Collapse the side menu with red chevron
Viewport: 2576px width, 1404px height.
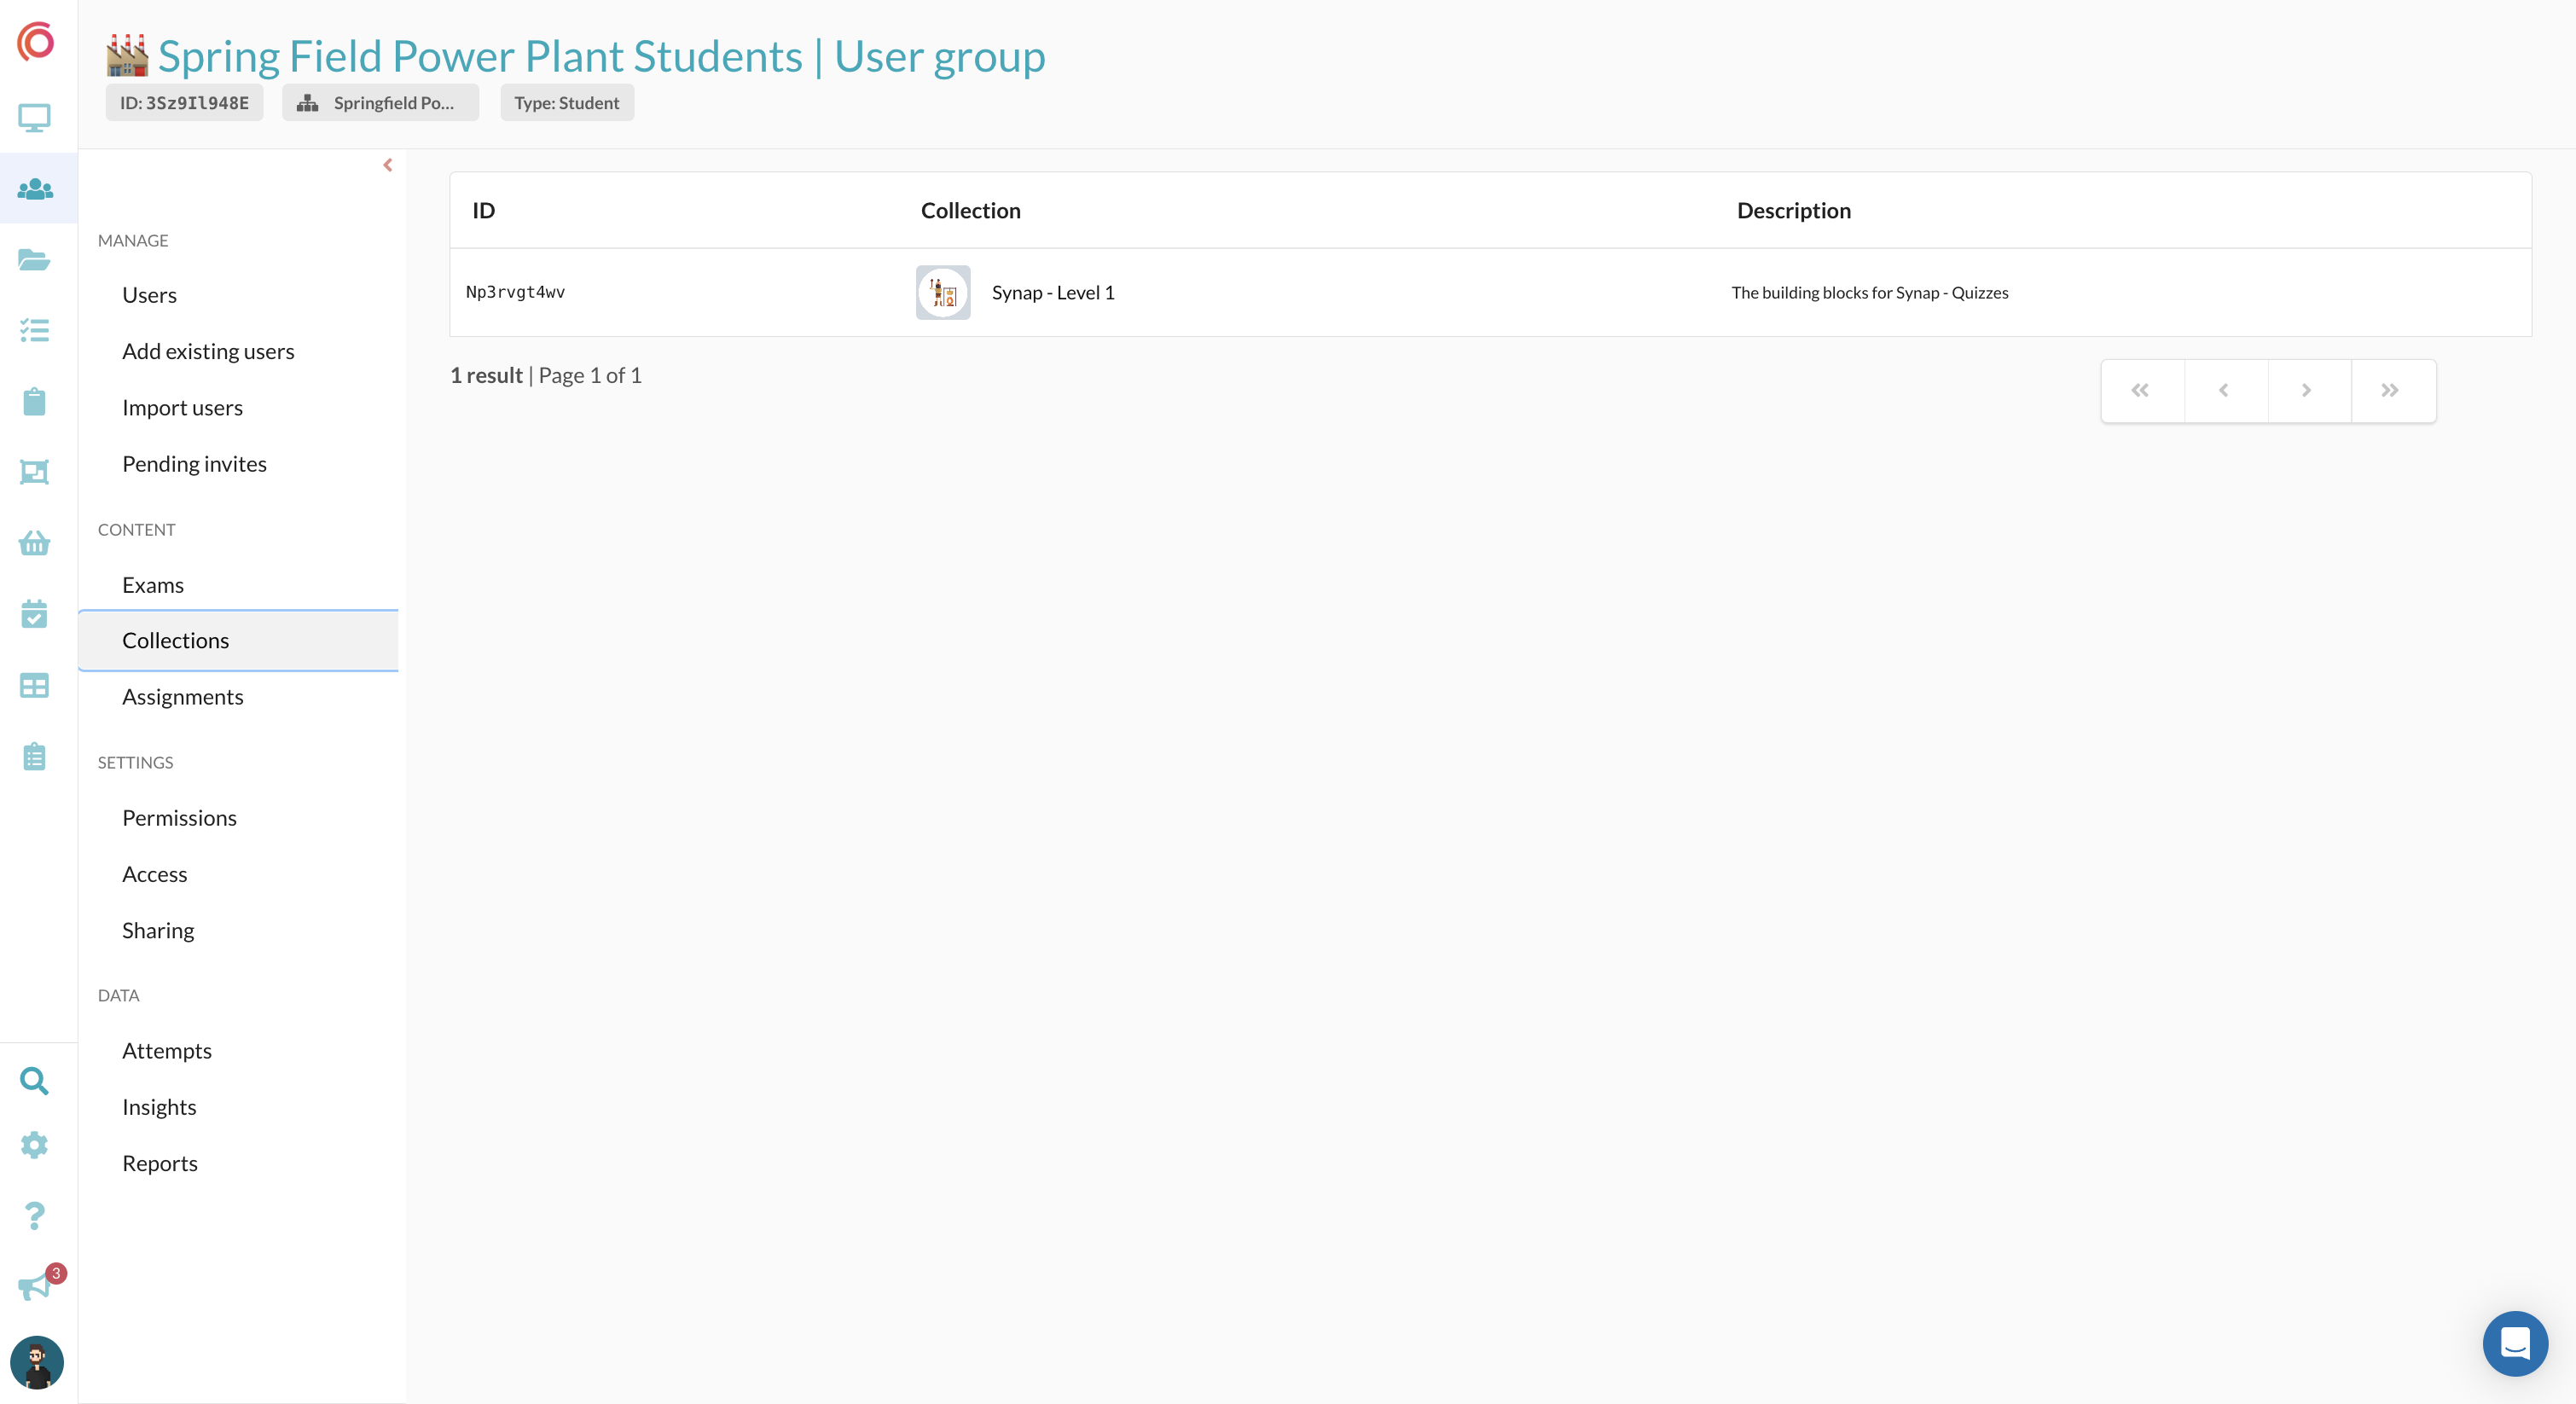(x=388, y=165)
